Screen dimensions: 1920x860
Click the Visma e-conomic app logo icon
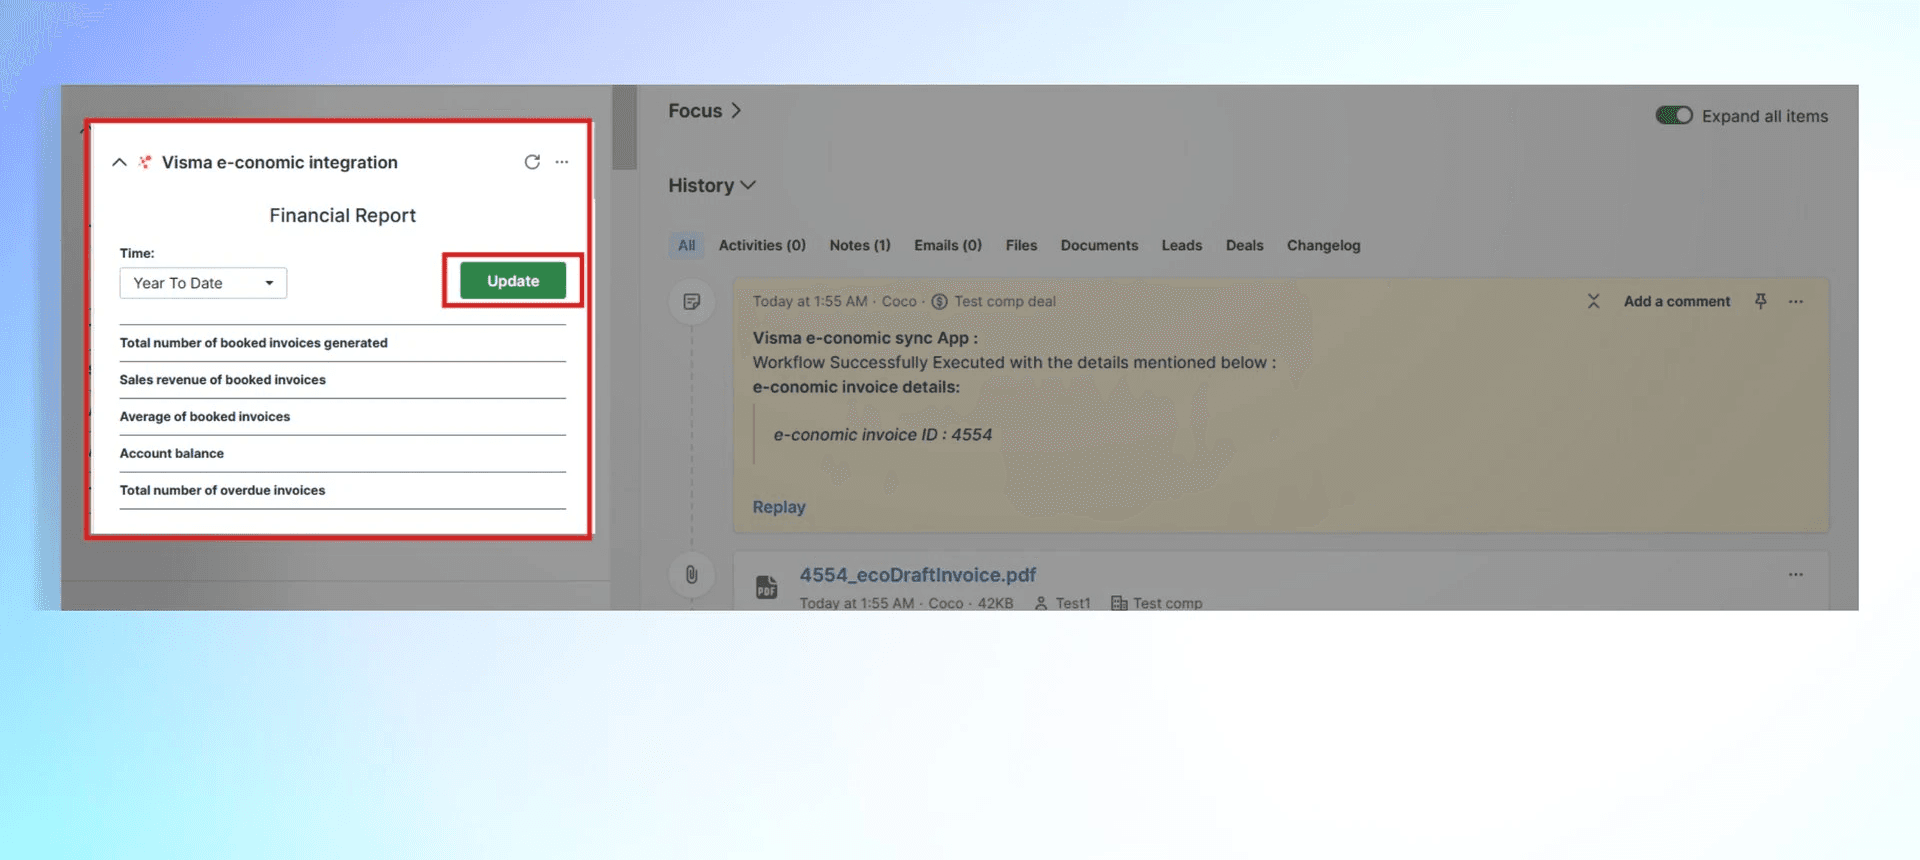pos(145,162)
